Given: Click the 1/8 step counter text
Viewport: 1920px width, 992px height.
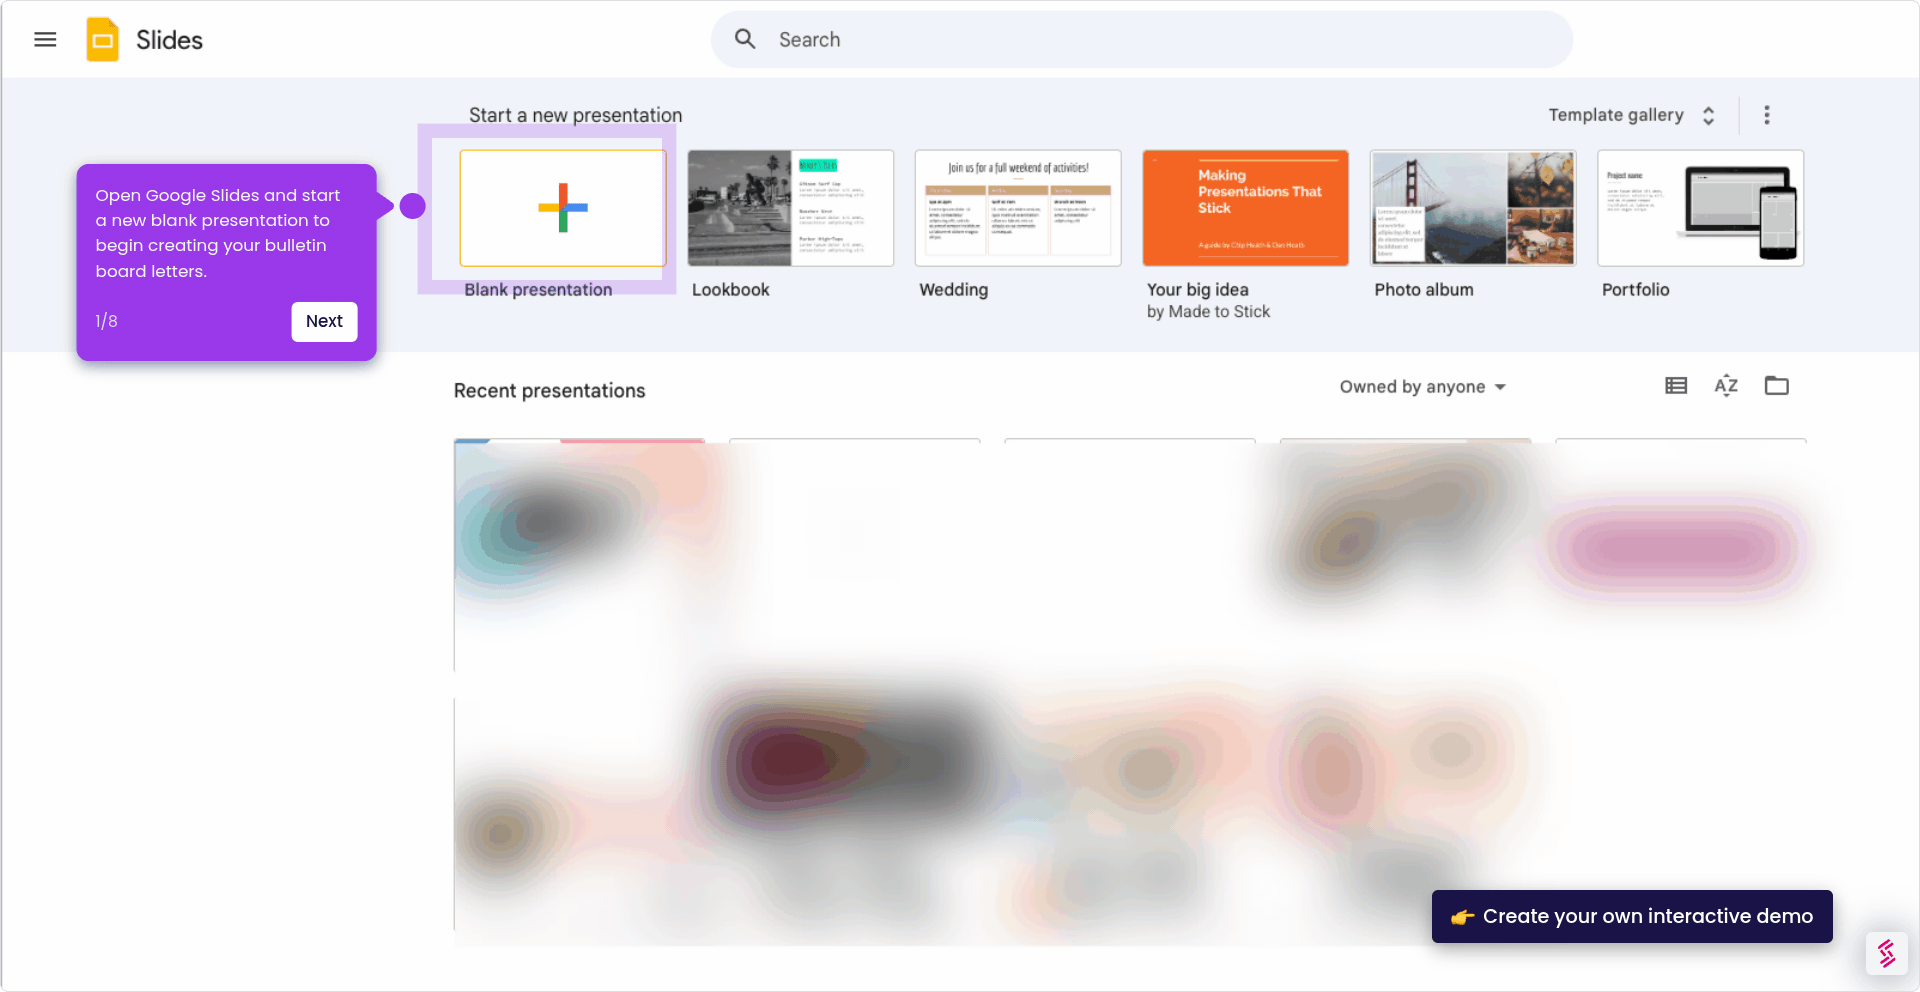Looking at the screenshot, I should pos(106,321).
